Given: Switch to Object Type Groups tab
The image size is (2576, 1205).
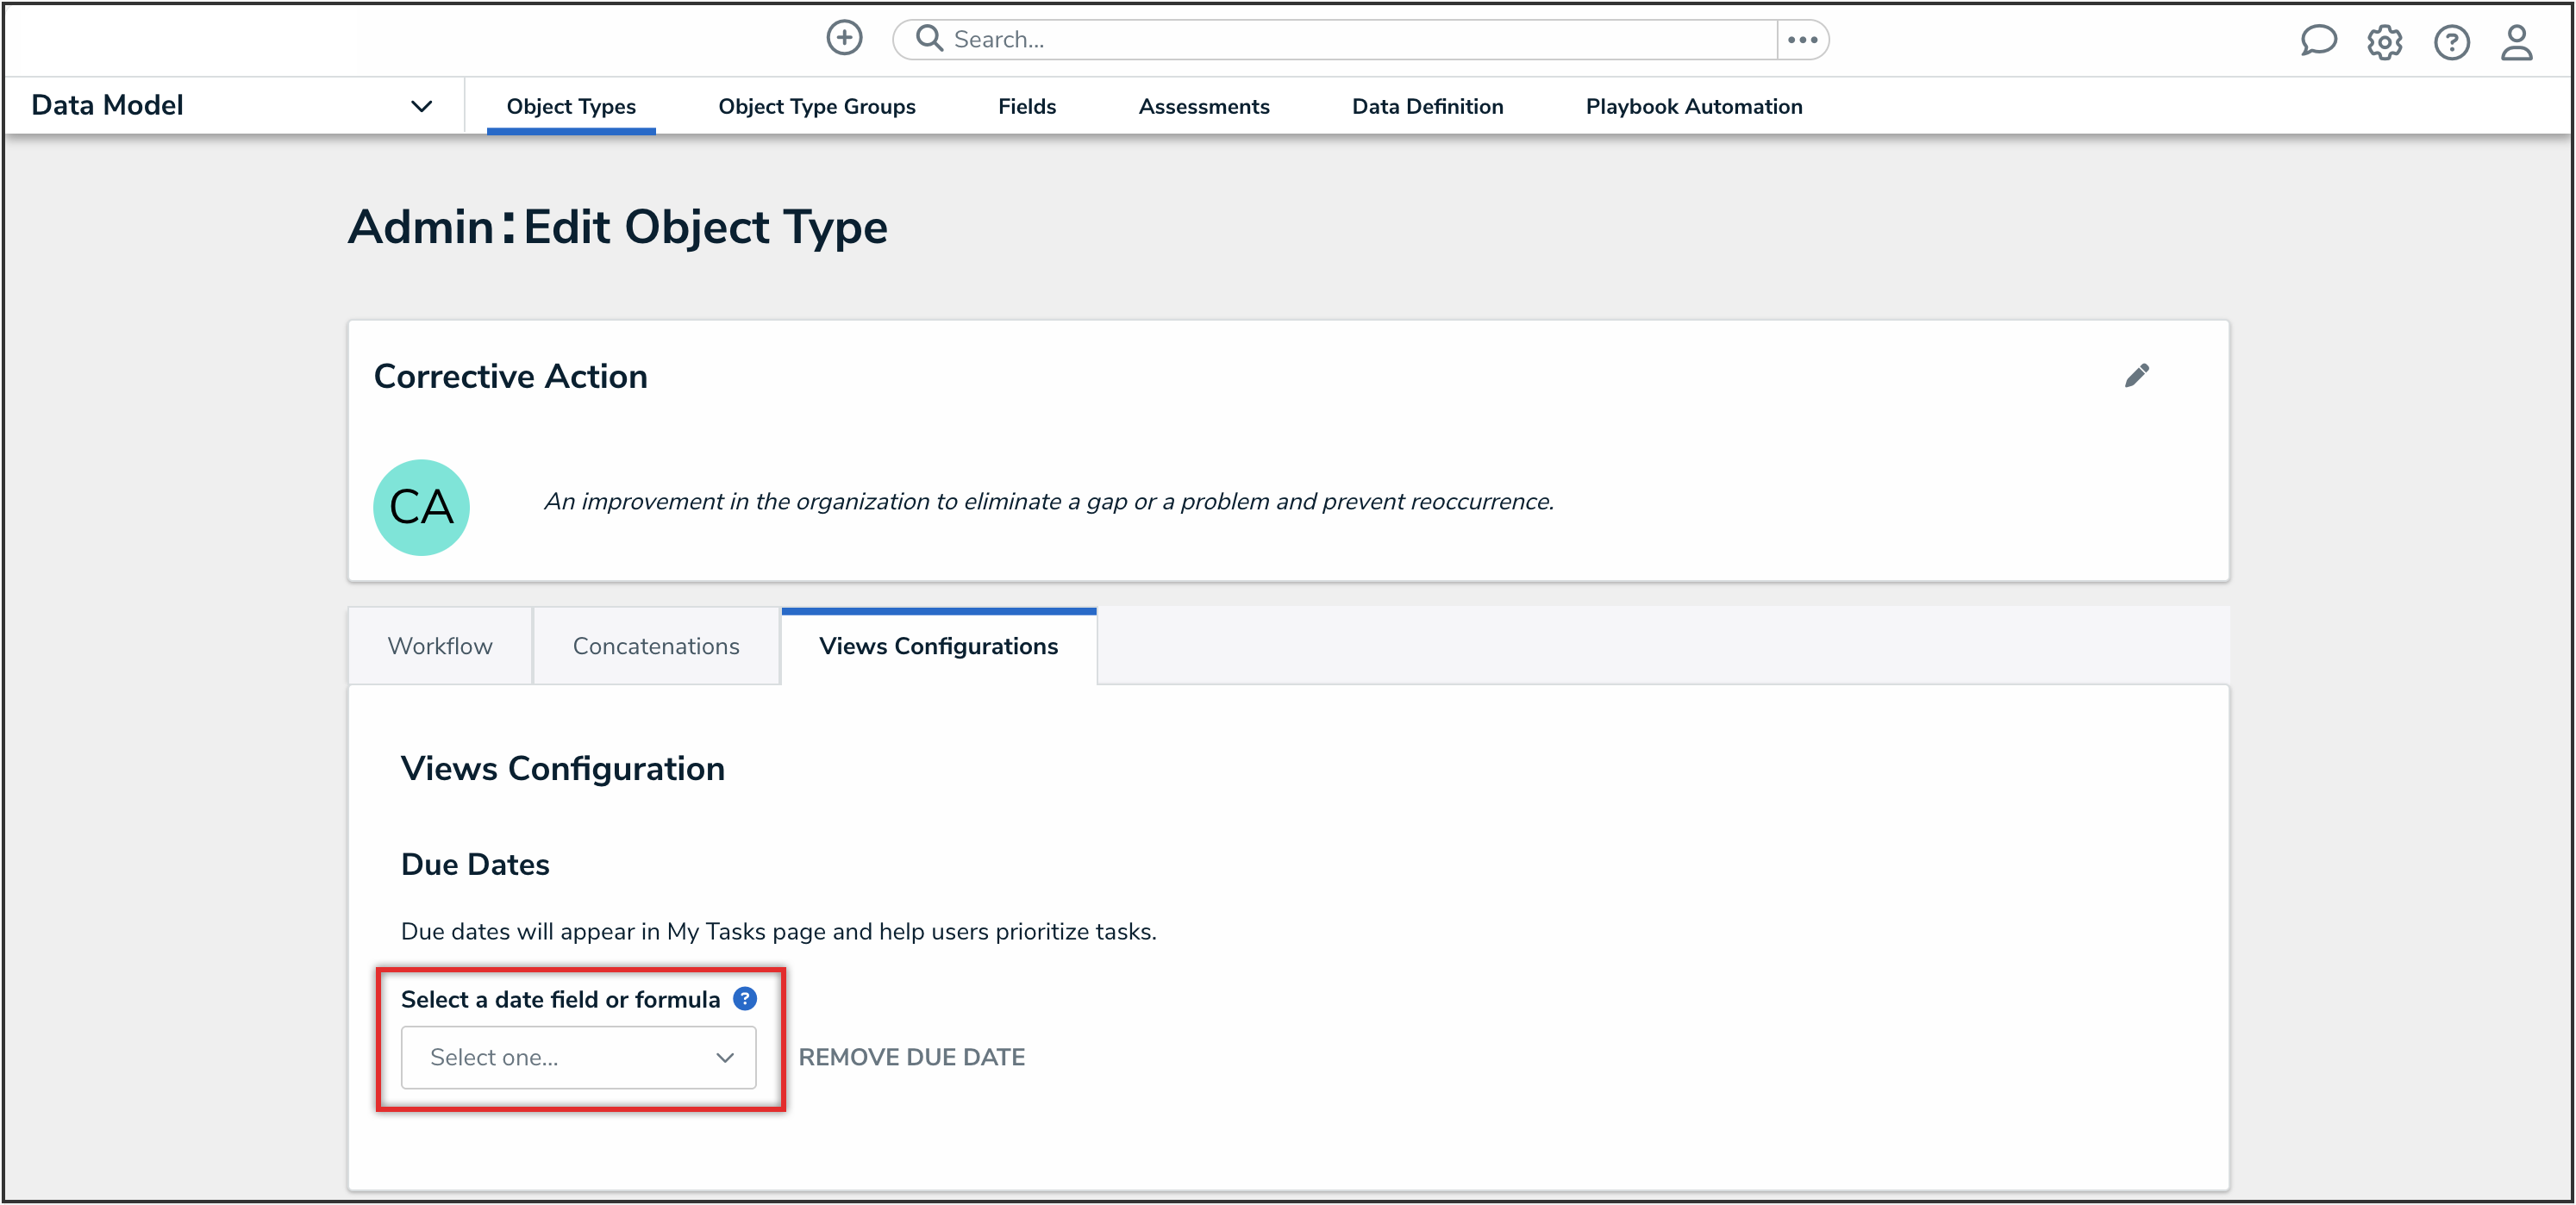Looking at the screenshot, I should (x=816, y=106).
